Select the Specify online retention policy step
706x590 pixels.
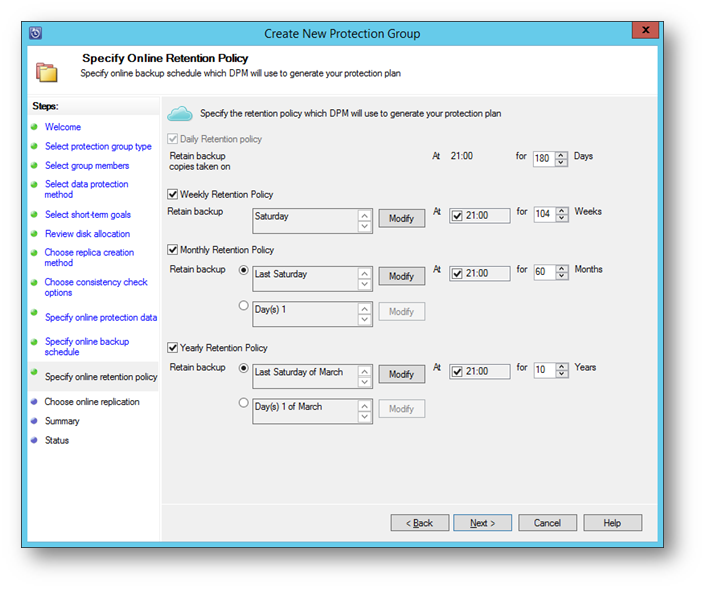point(101,377)
